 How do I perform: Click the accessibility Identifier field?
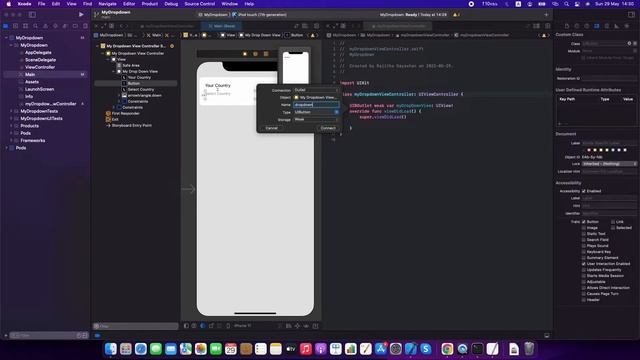(609, 213)
